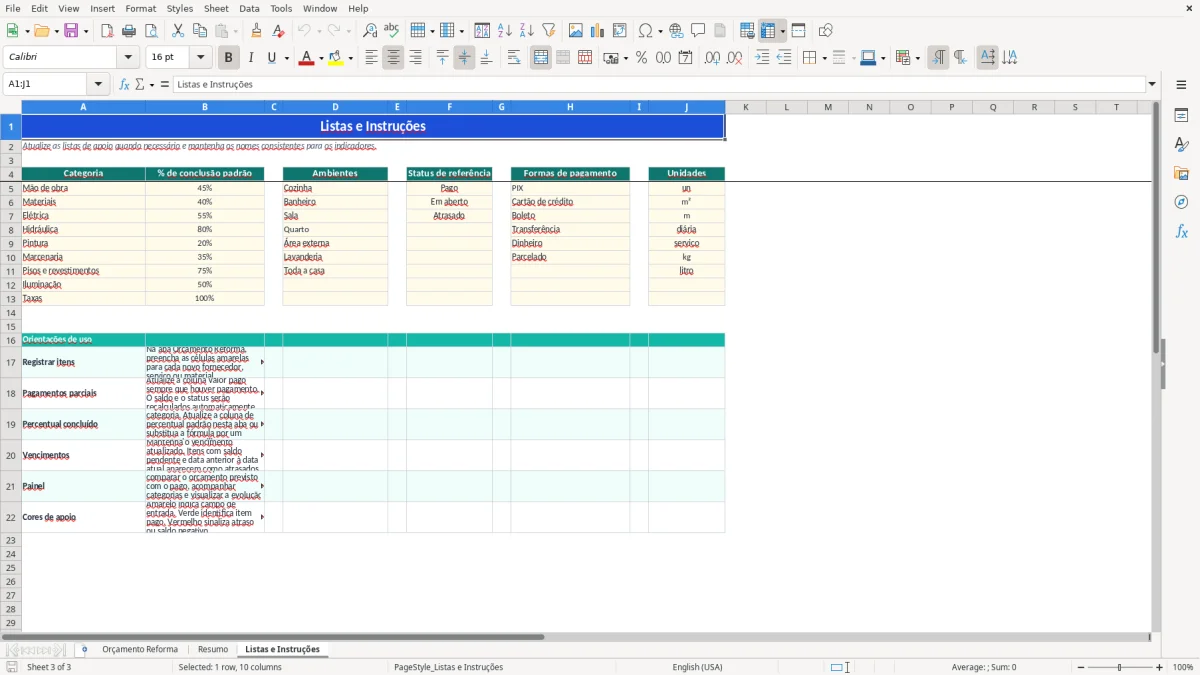Open font color dropdown arrow

click(x=320, y=58)
